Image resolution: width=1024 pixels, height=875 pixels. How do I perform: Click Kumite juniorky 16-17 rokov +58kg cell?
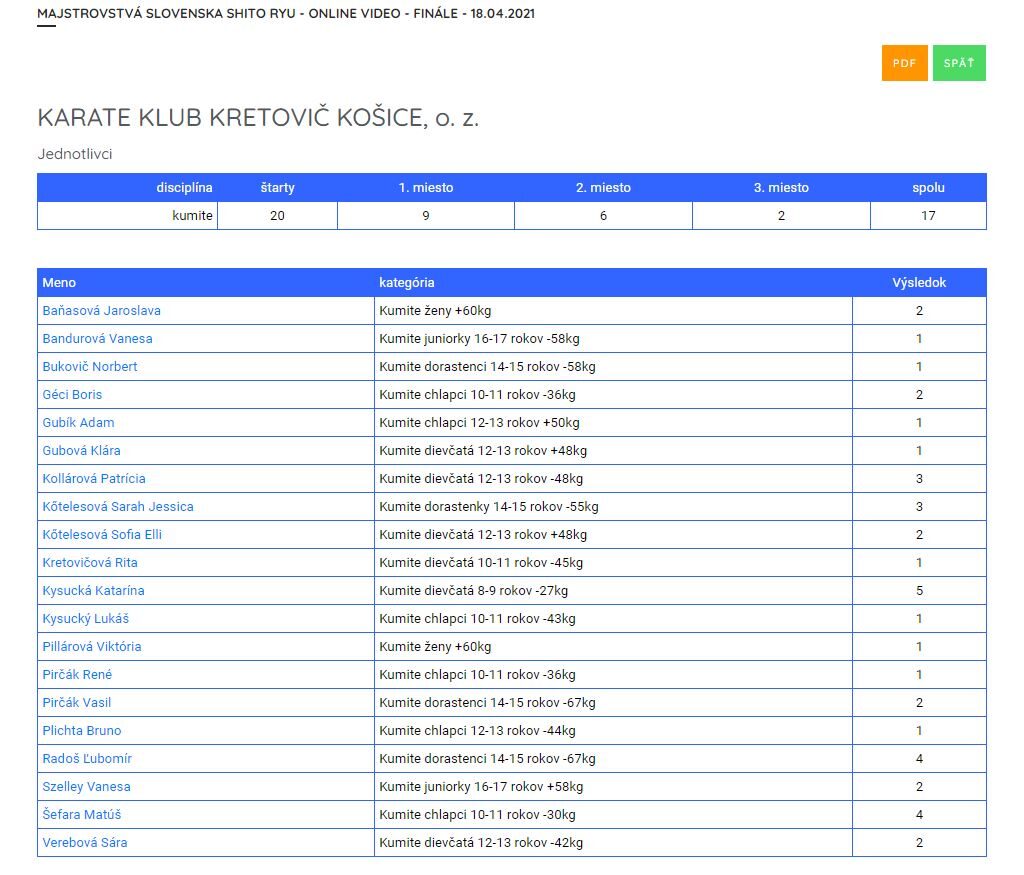click(x=613, y=787)
